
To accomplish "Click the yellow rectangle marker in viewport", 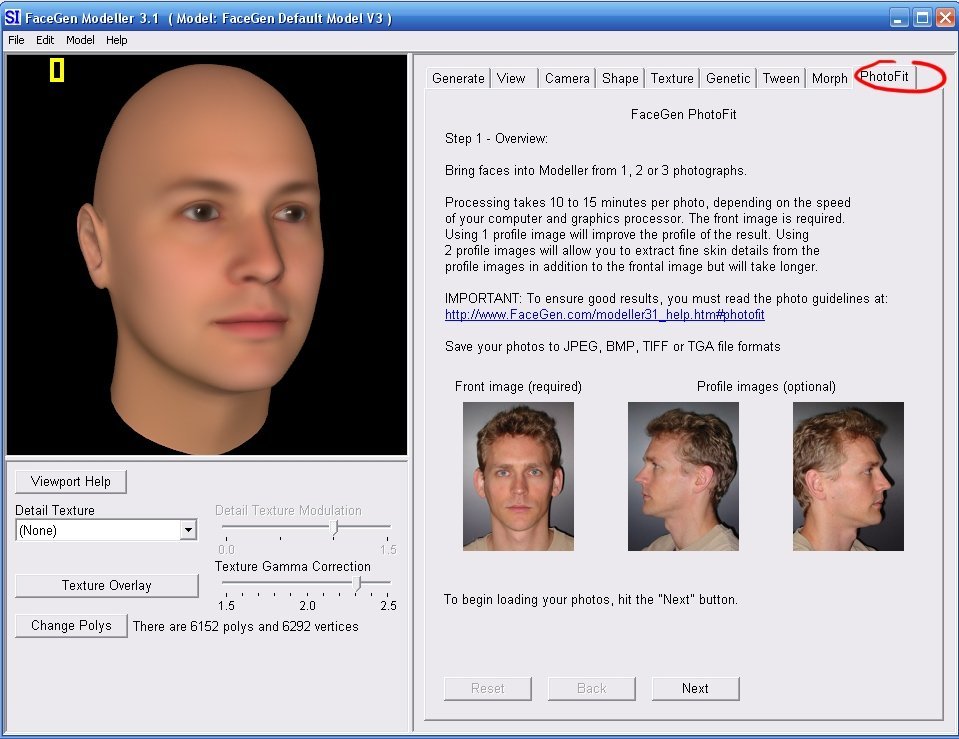I will click(x=57, y=70).
